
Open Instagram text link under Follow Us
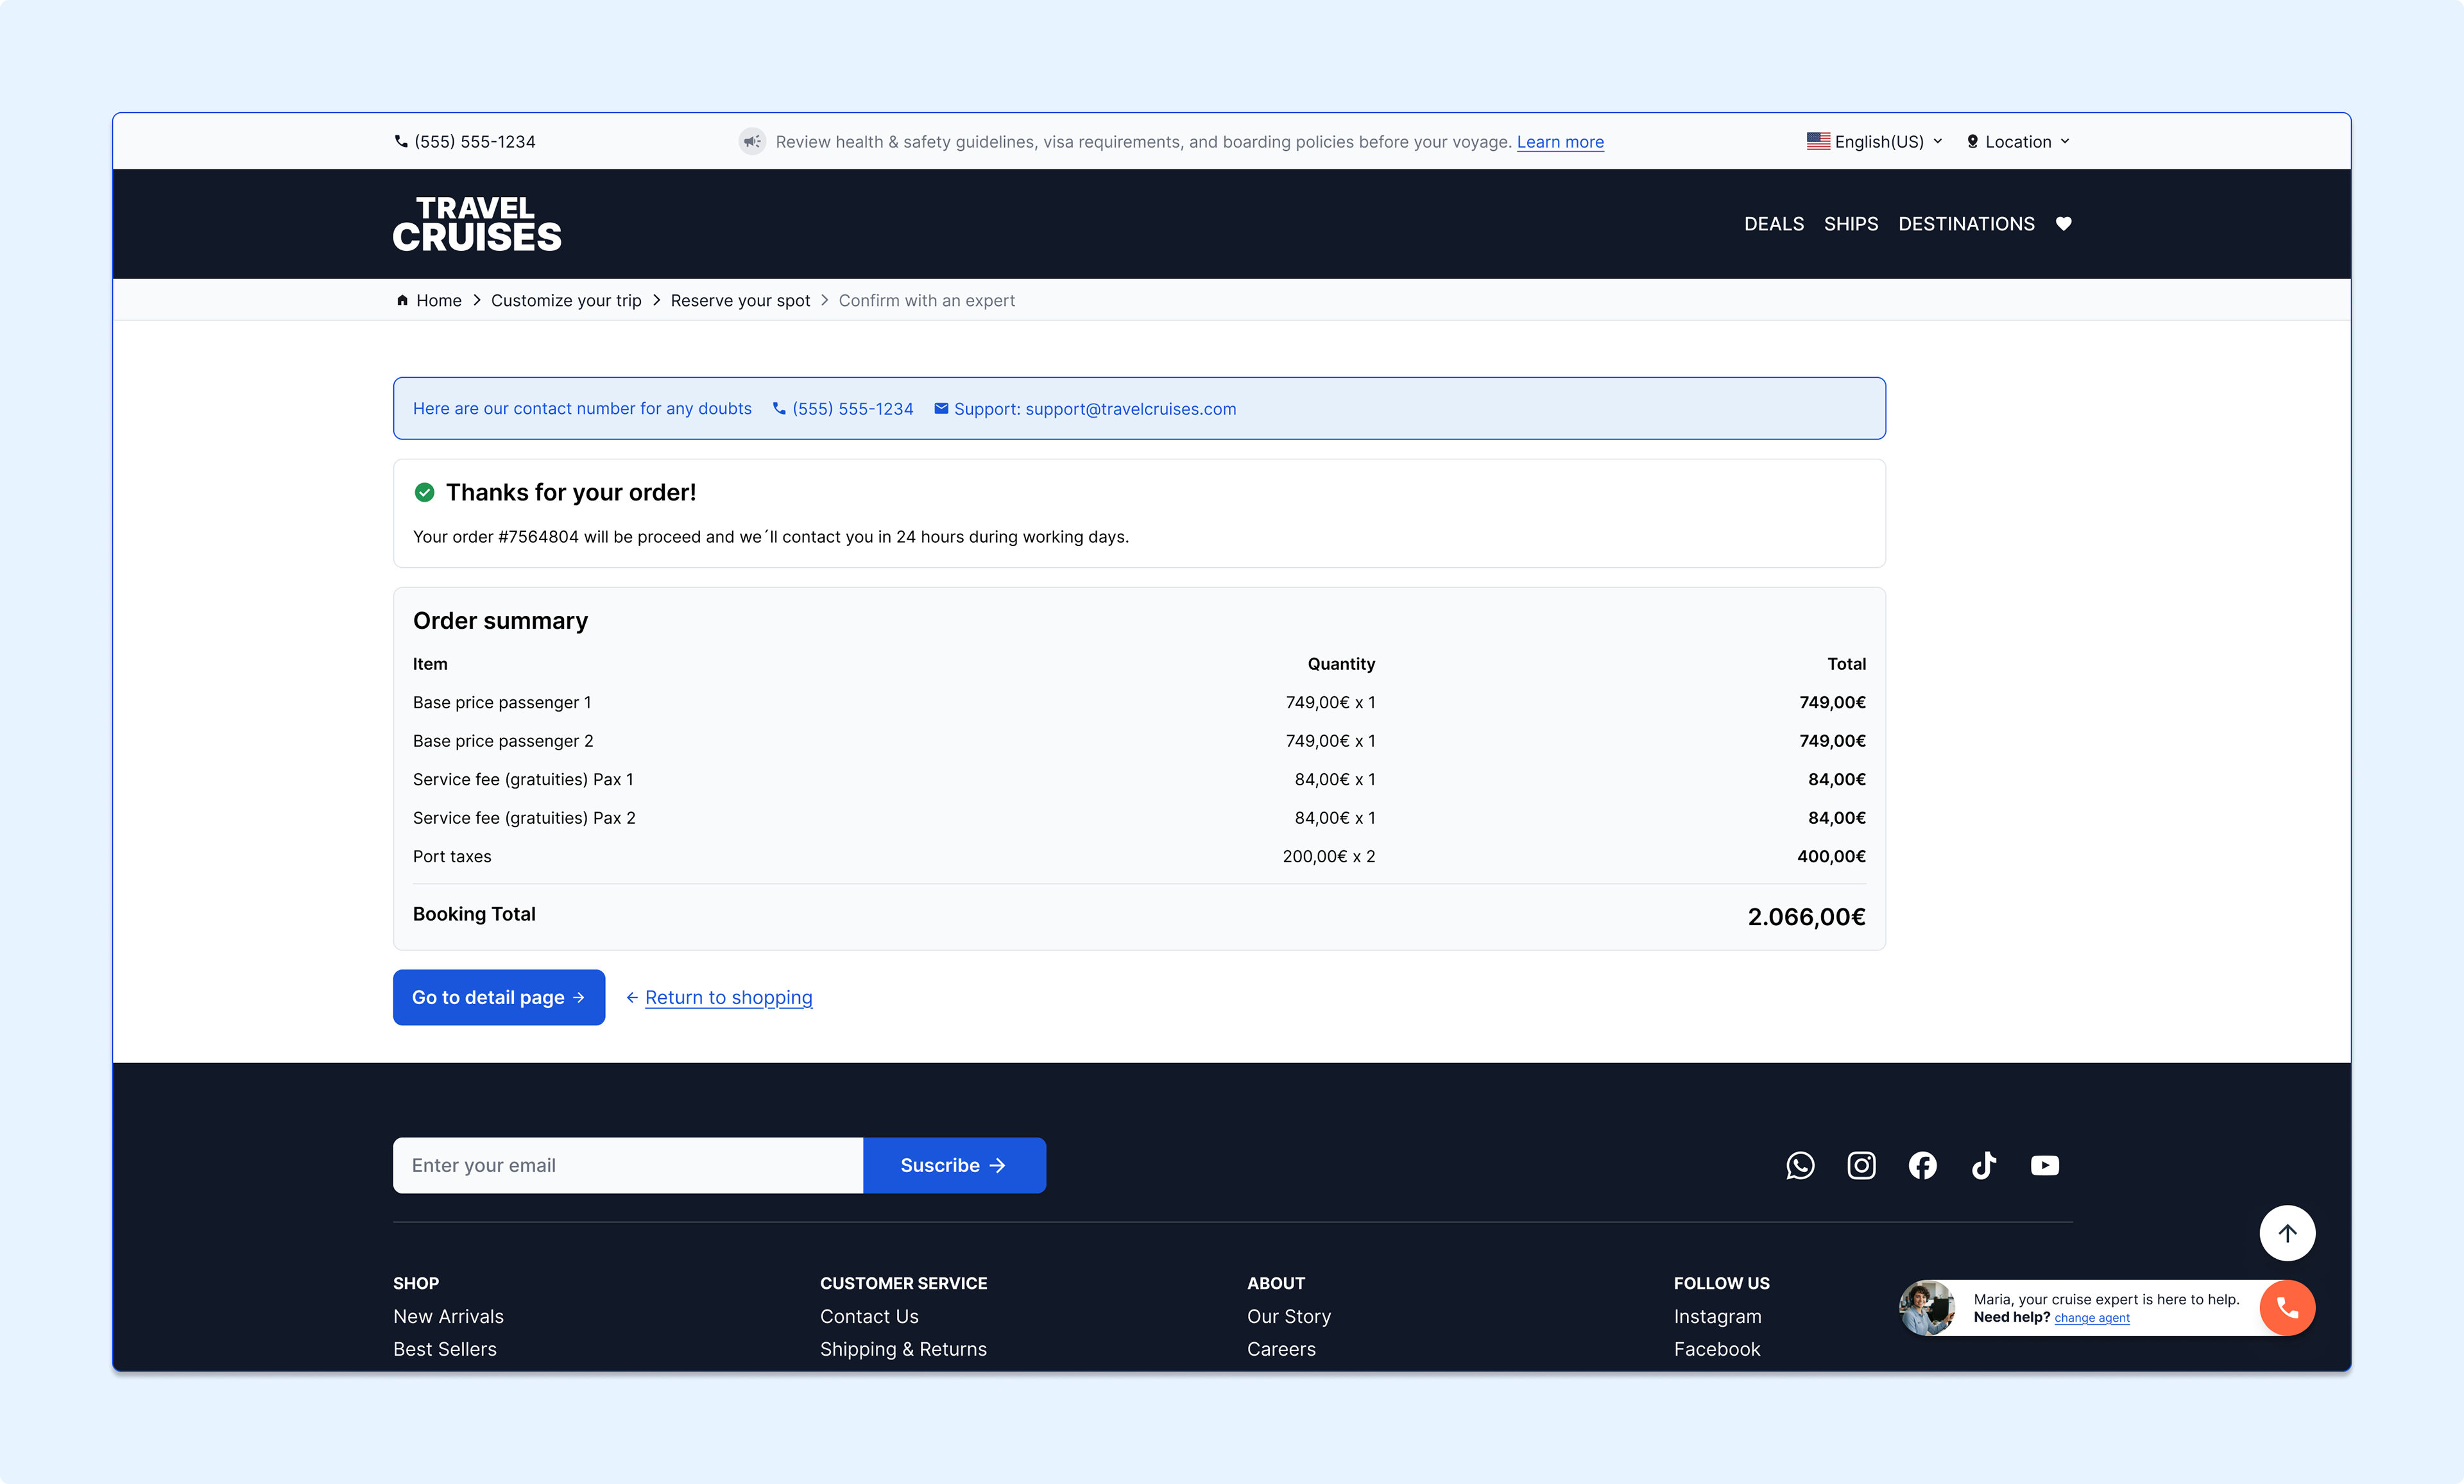[x=1717, y=1317]
